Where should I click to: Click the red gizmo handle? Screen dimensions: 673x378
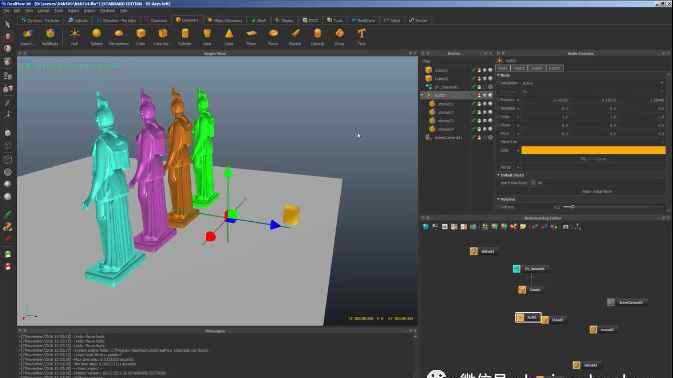(x=210, y=236)
